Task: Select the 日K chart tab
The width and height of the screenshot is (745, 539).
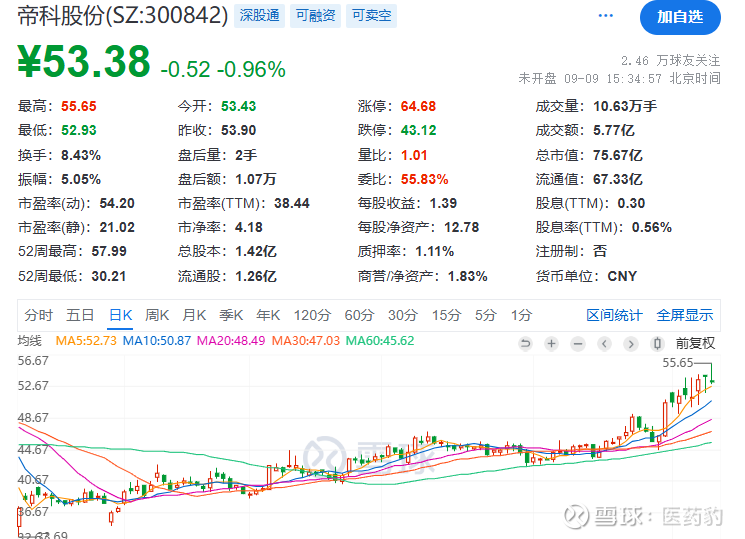Action: pyautogui.click(x=120, y=315)
